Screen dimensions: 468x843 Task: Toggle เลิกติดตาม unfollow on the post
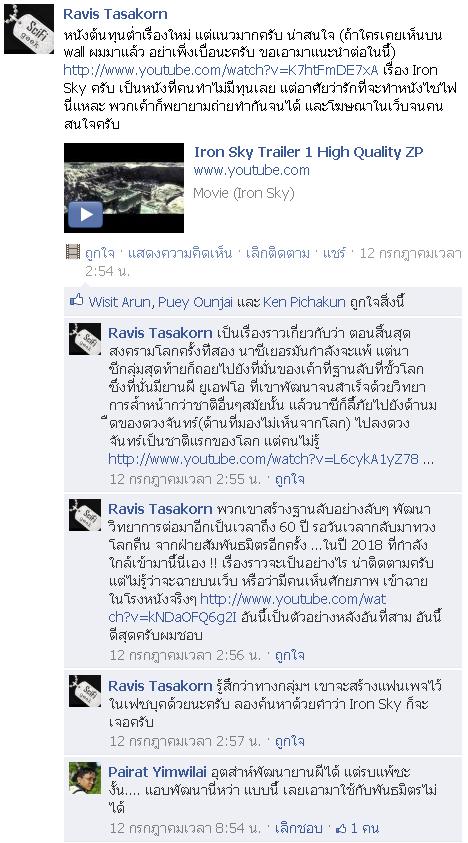coord(278,253)
